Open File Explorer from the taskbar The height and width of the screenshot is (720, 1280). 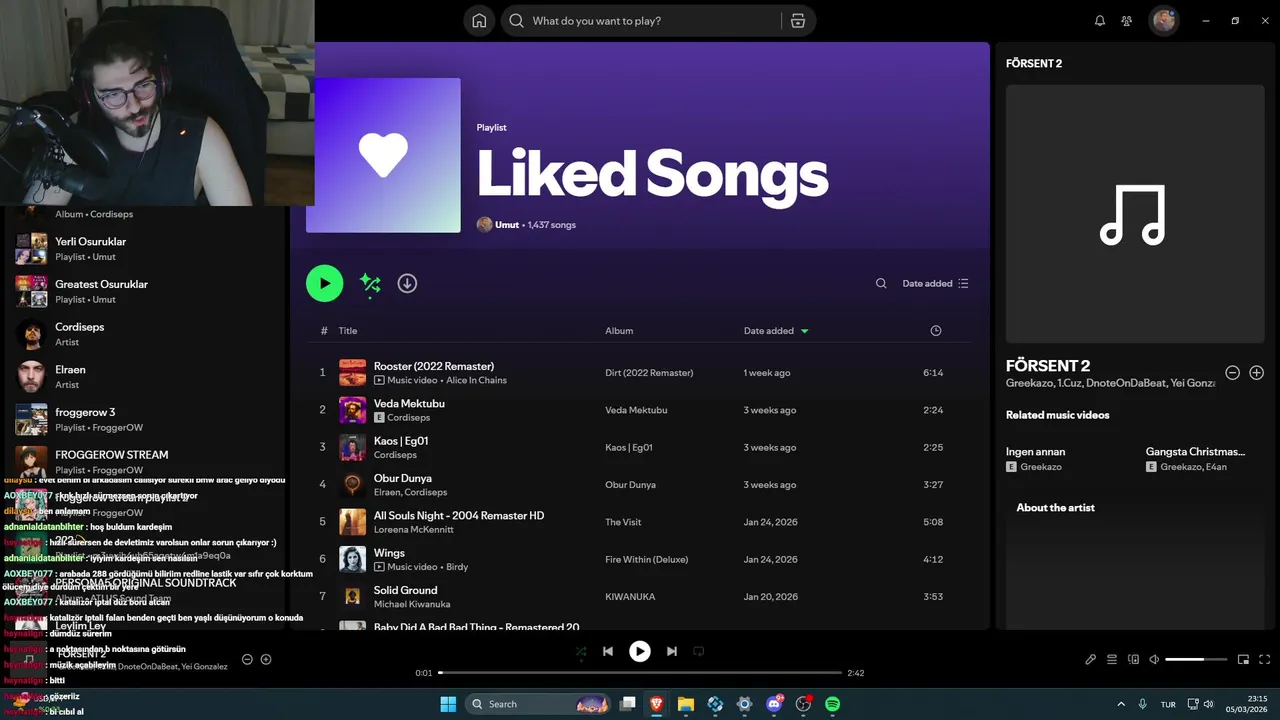point(686,704)
